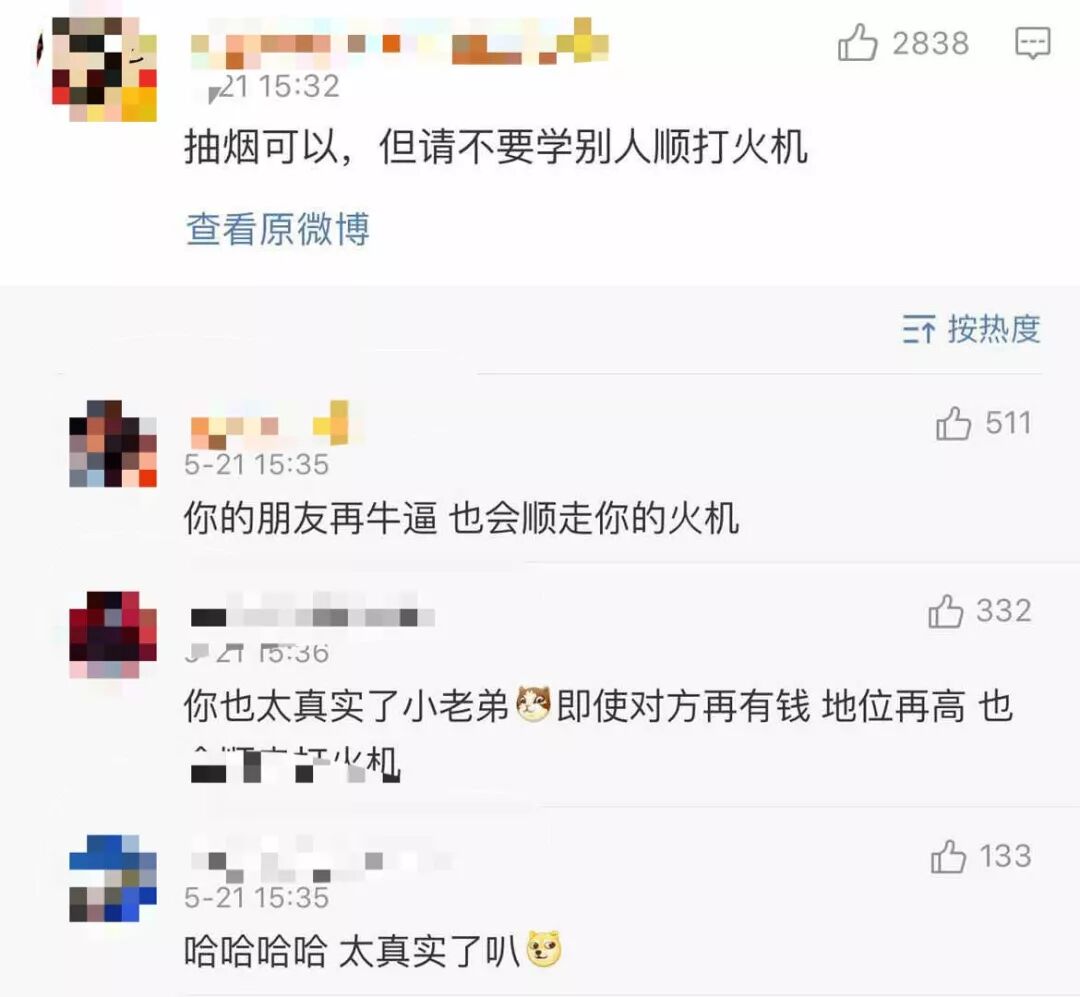This screenshot has width=1080, height=997.
Task: Tap the cat emoji in 小老弟 comment
Action: click(533, 705)
